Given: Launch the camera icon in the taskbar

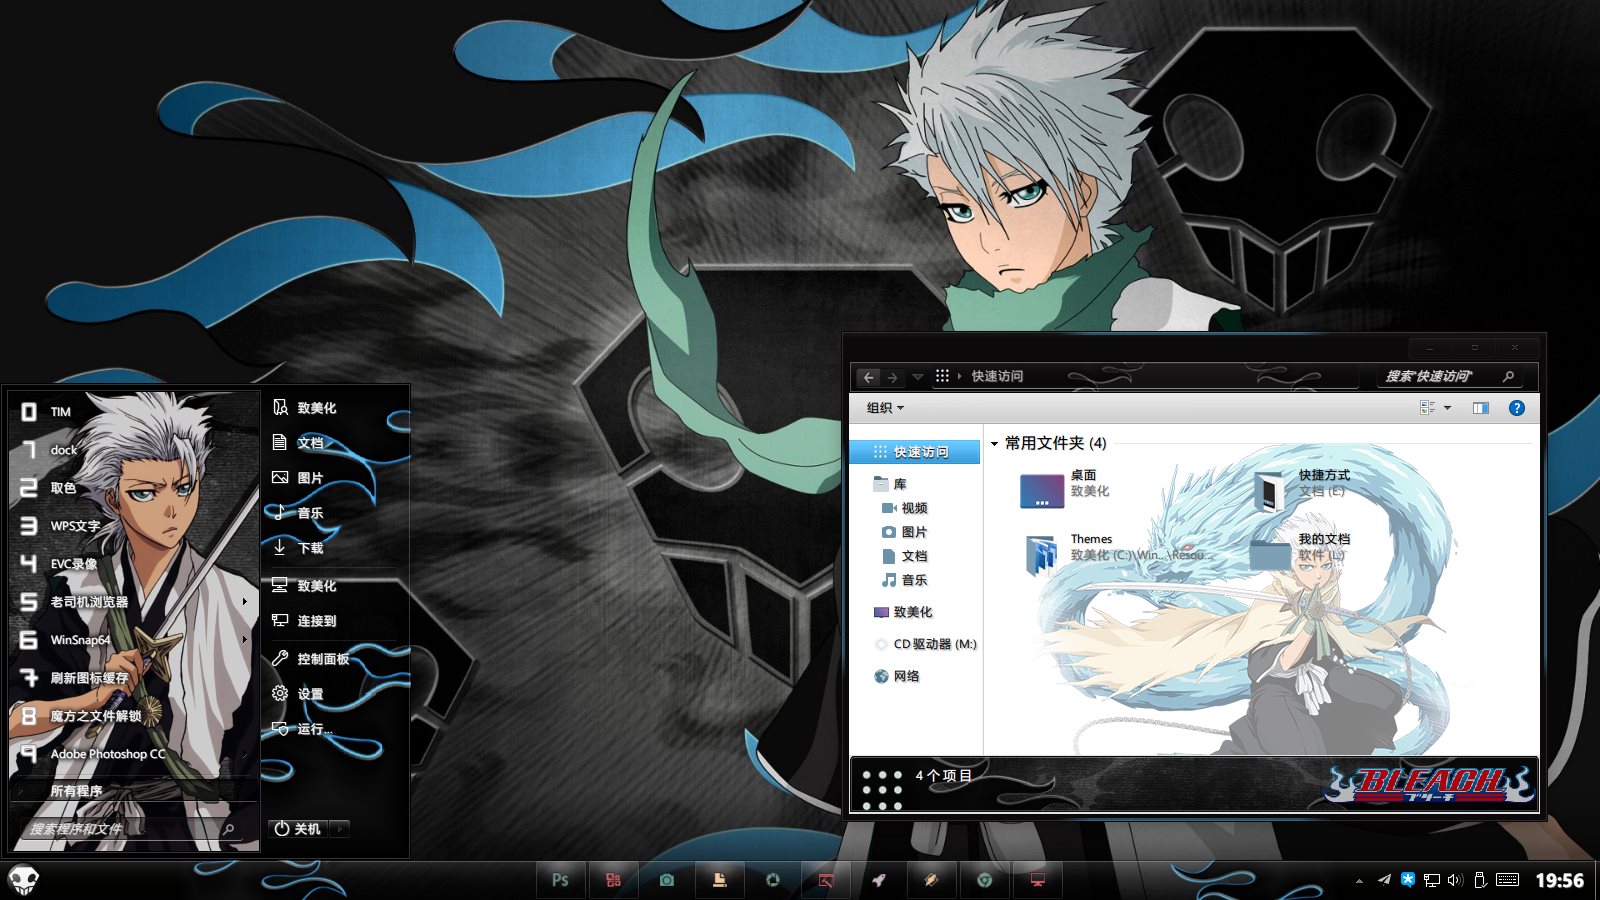Looking at the screenshot, I should click(x=666, y=880).
